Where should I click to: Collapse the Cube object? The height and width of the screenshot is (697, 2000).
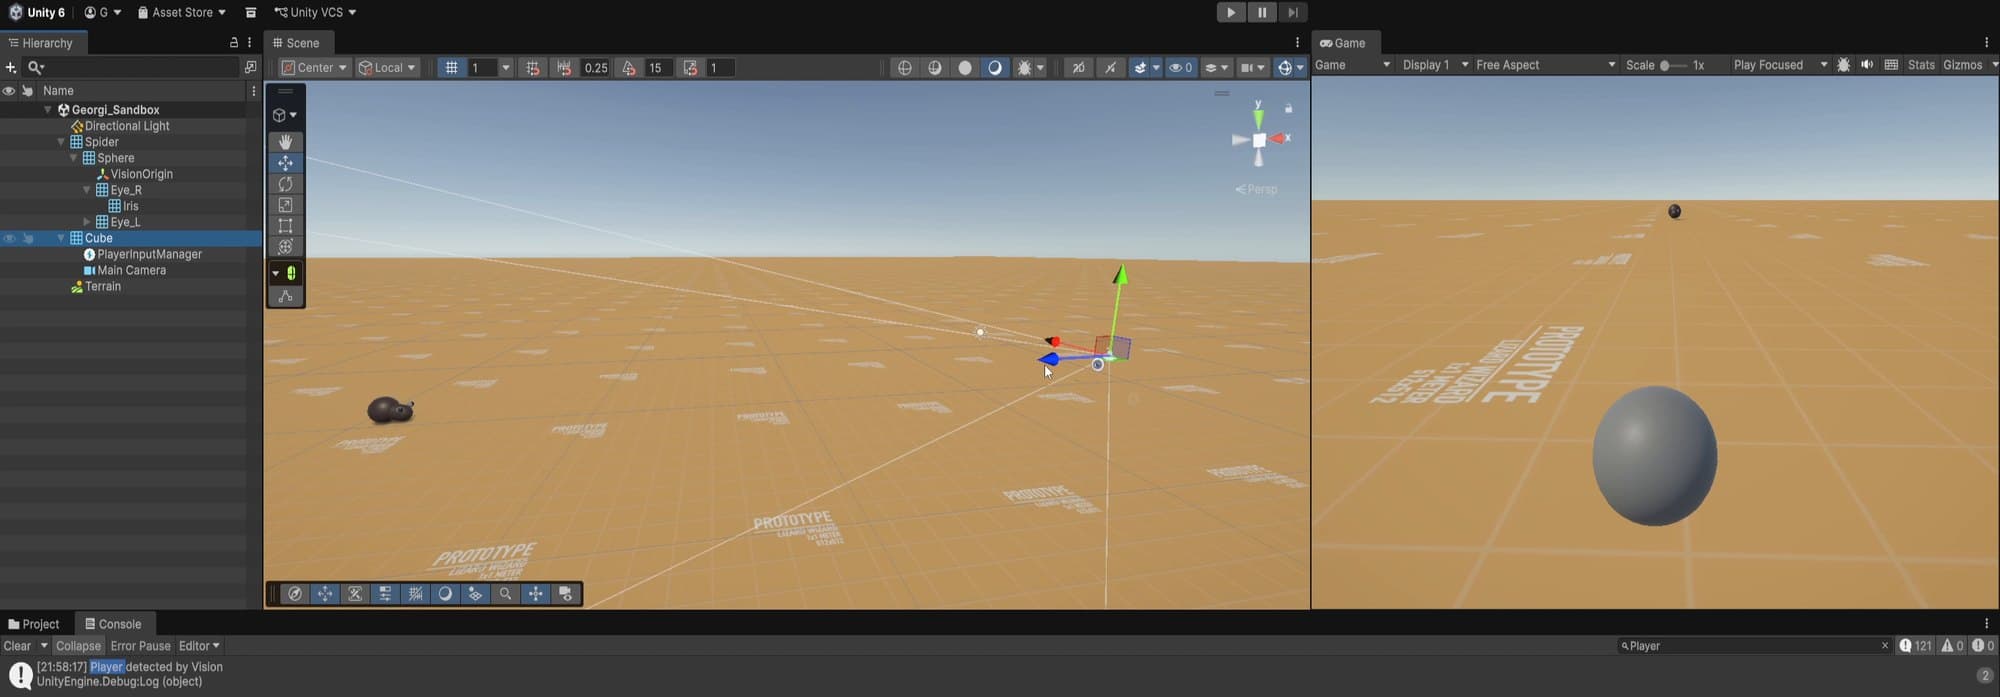point(61,238)
